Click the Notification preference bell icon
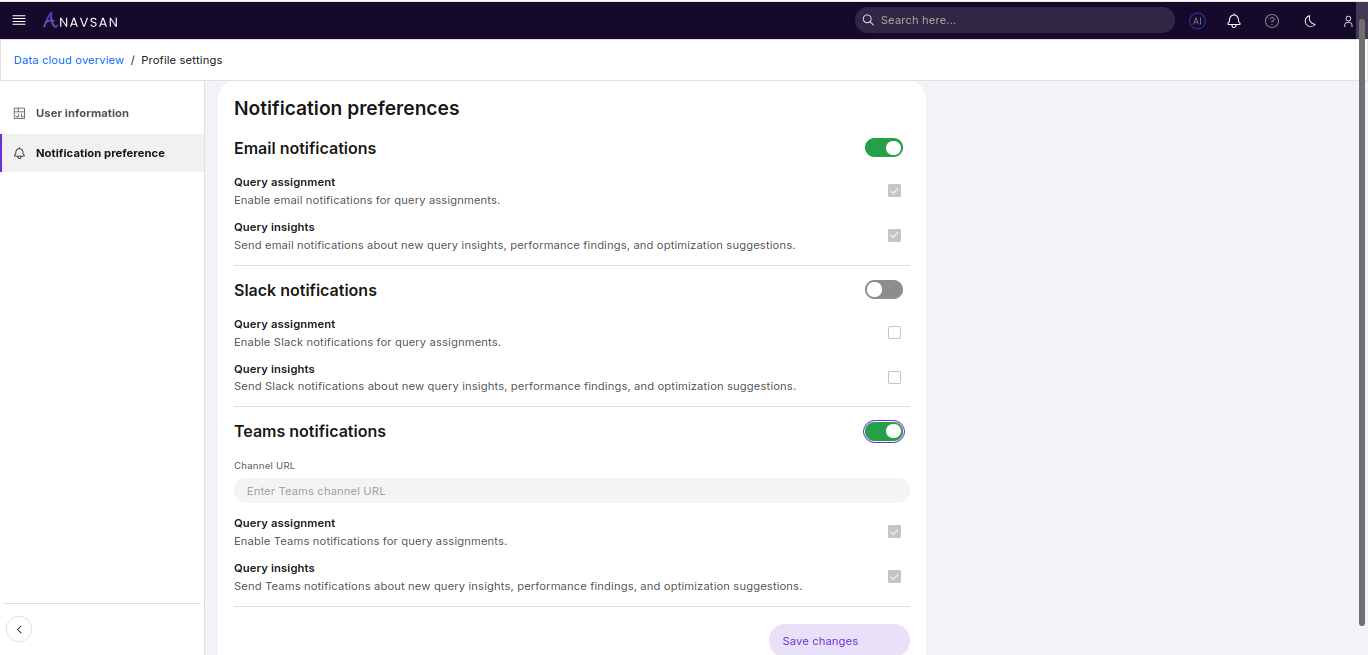The image size is (1368, 655). coord(19,153)
